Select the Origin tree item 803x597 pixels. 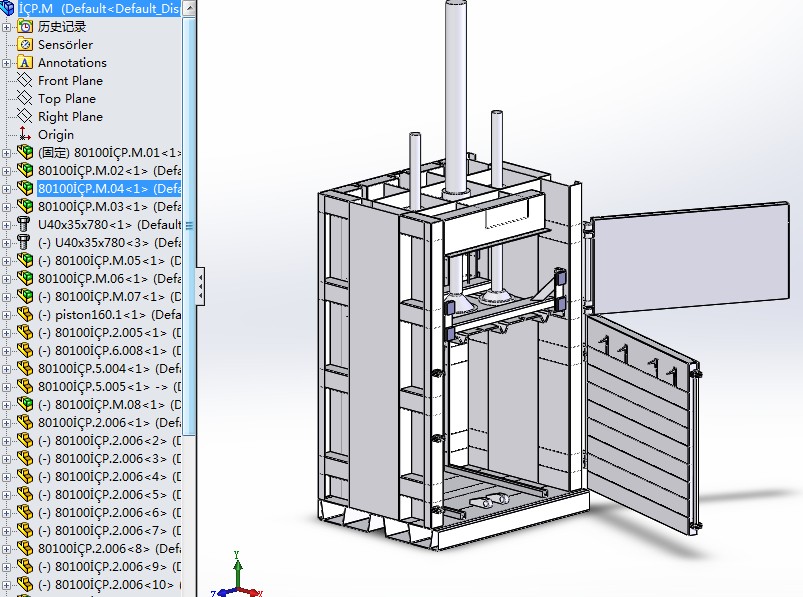click(x=56, y=135)
